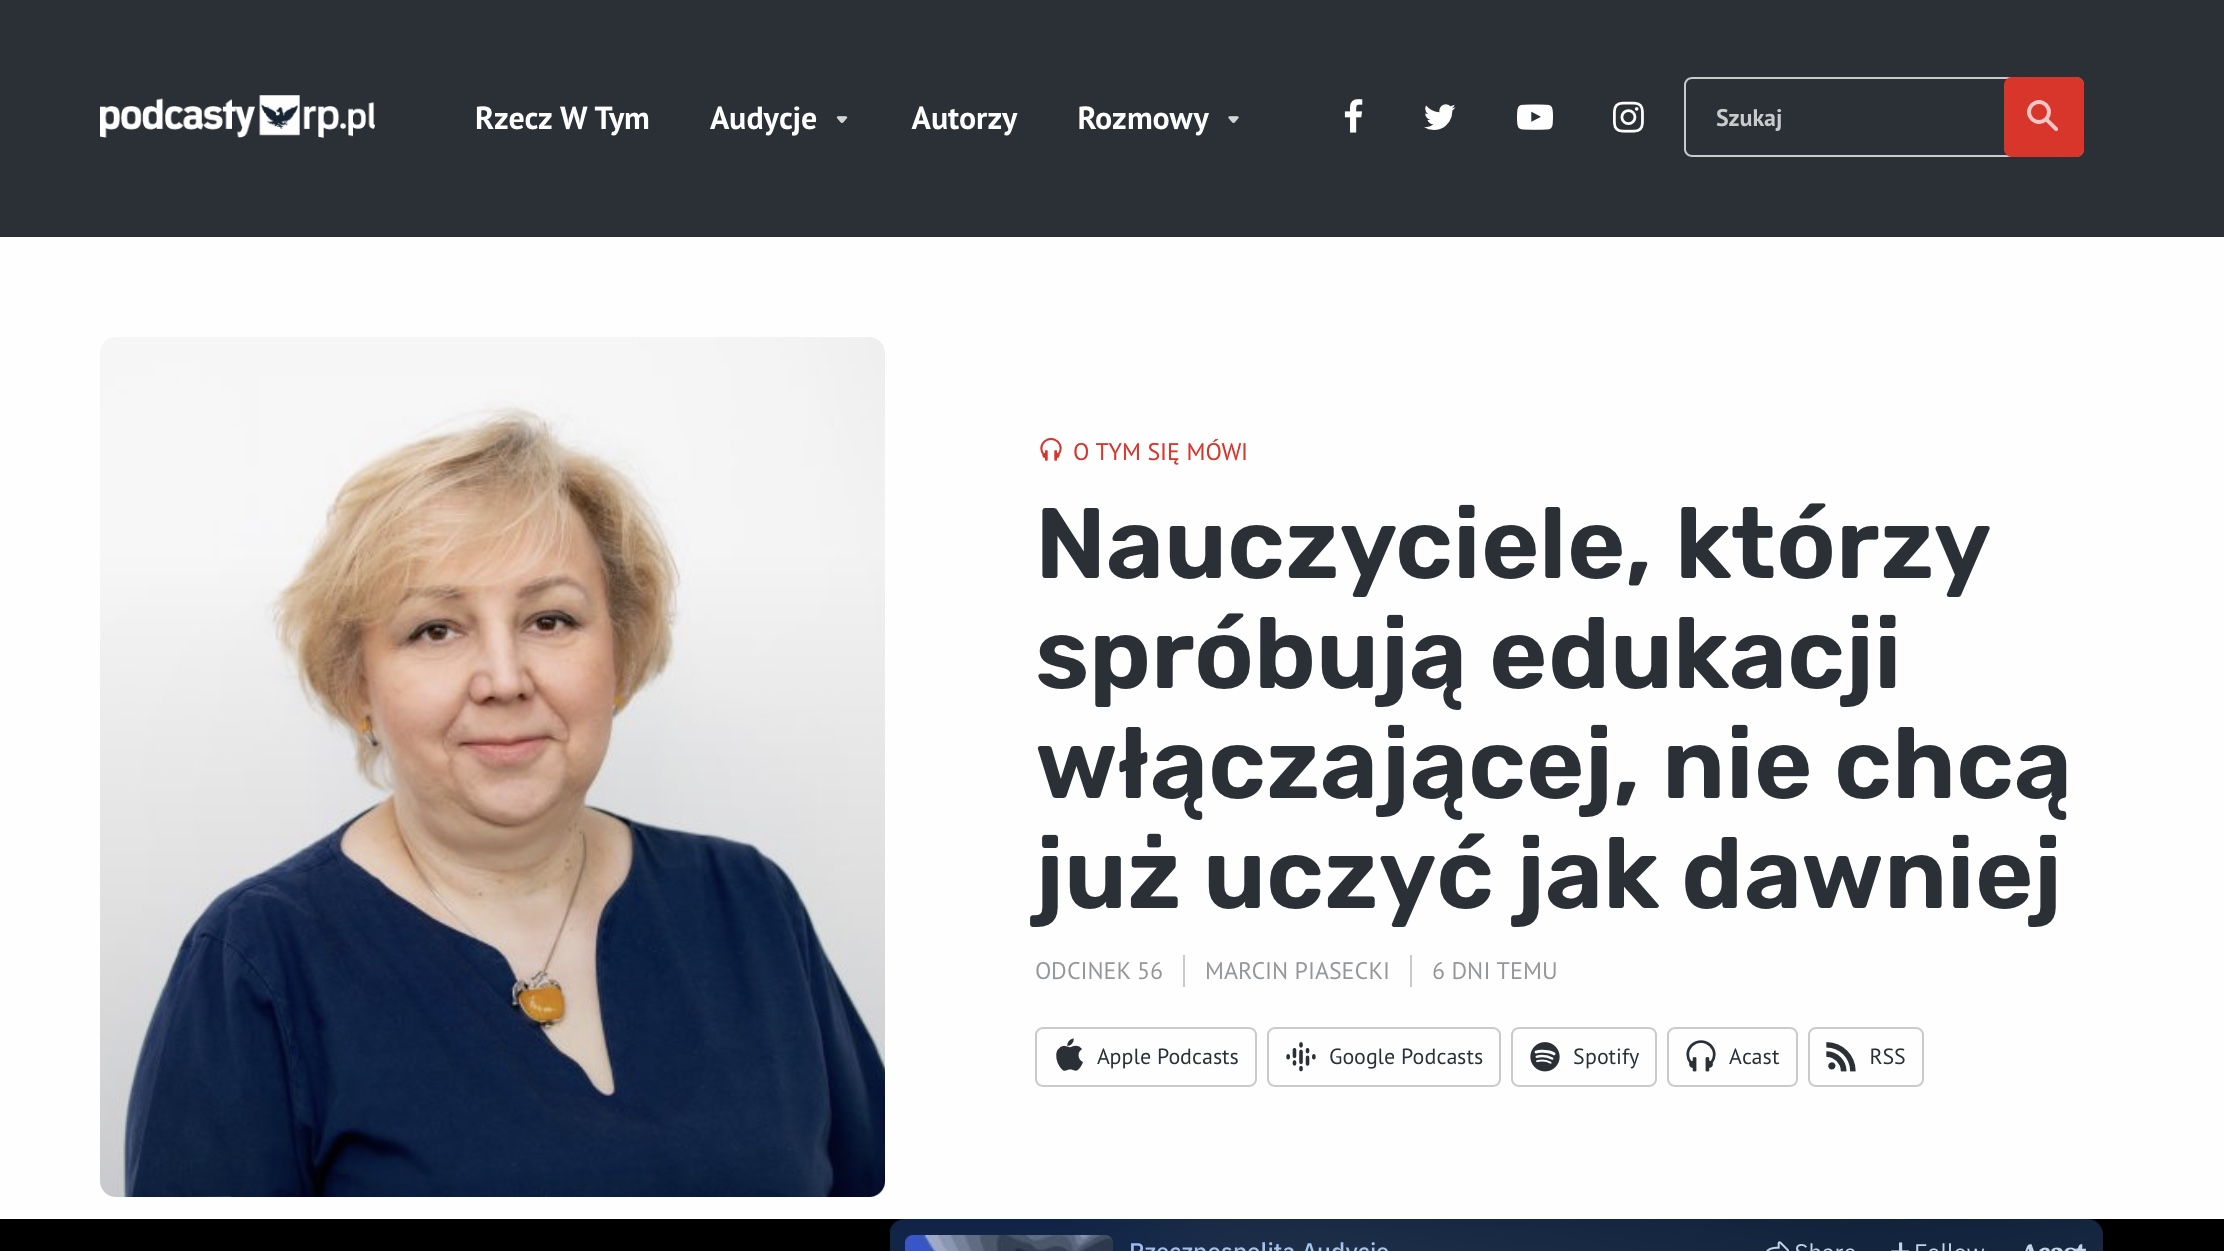Viewport: 2224px width, 1251px height.
Task: Click the episode guest portrait photo
Action: tap(492, 766)
